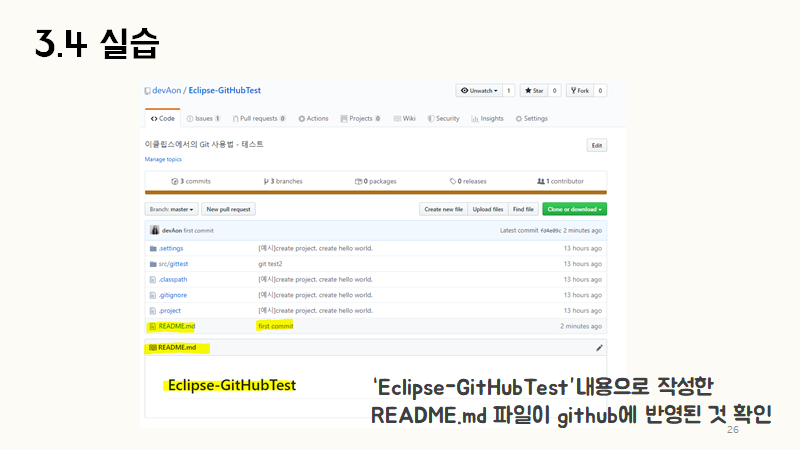800x450 pixels.
Task: Switch to the Pull requests tab
Action: (x=259, y=118)
